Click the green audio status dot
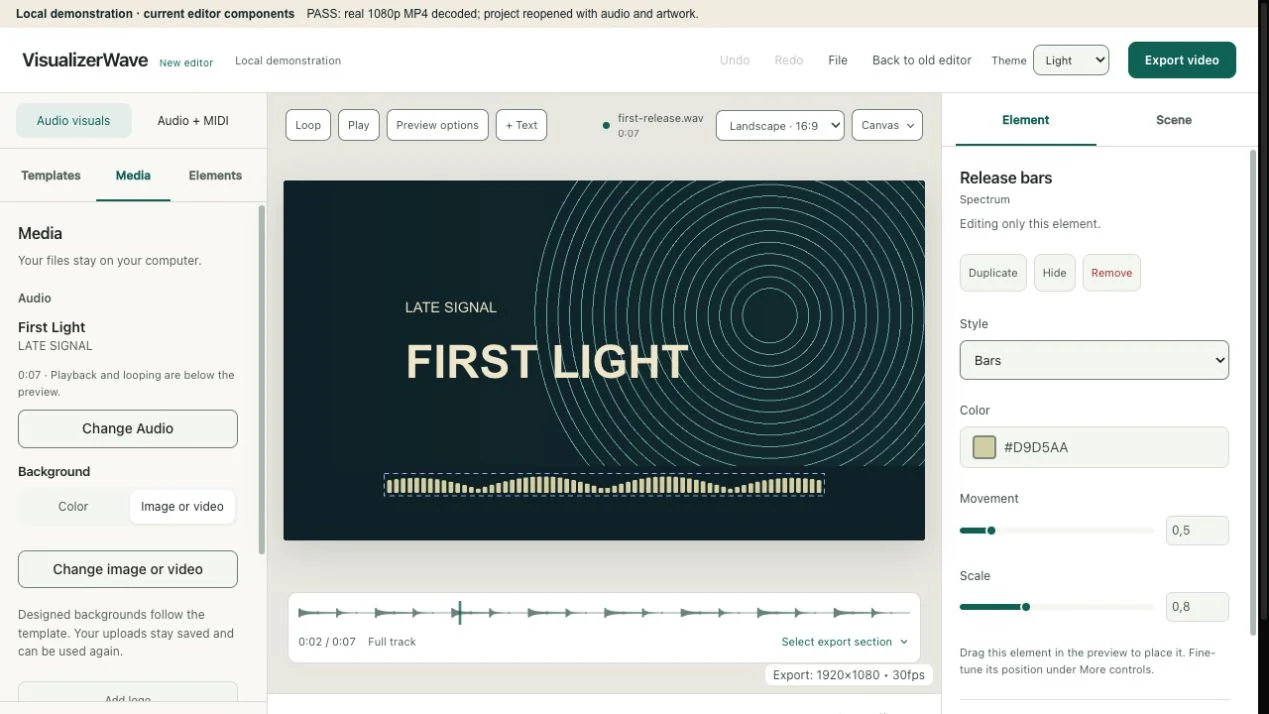The height and width of the screenshot is (714, 1269). pos(606,126)
